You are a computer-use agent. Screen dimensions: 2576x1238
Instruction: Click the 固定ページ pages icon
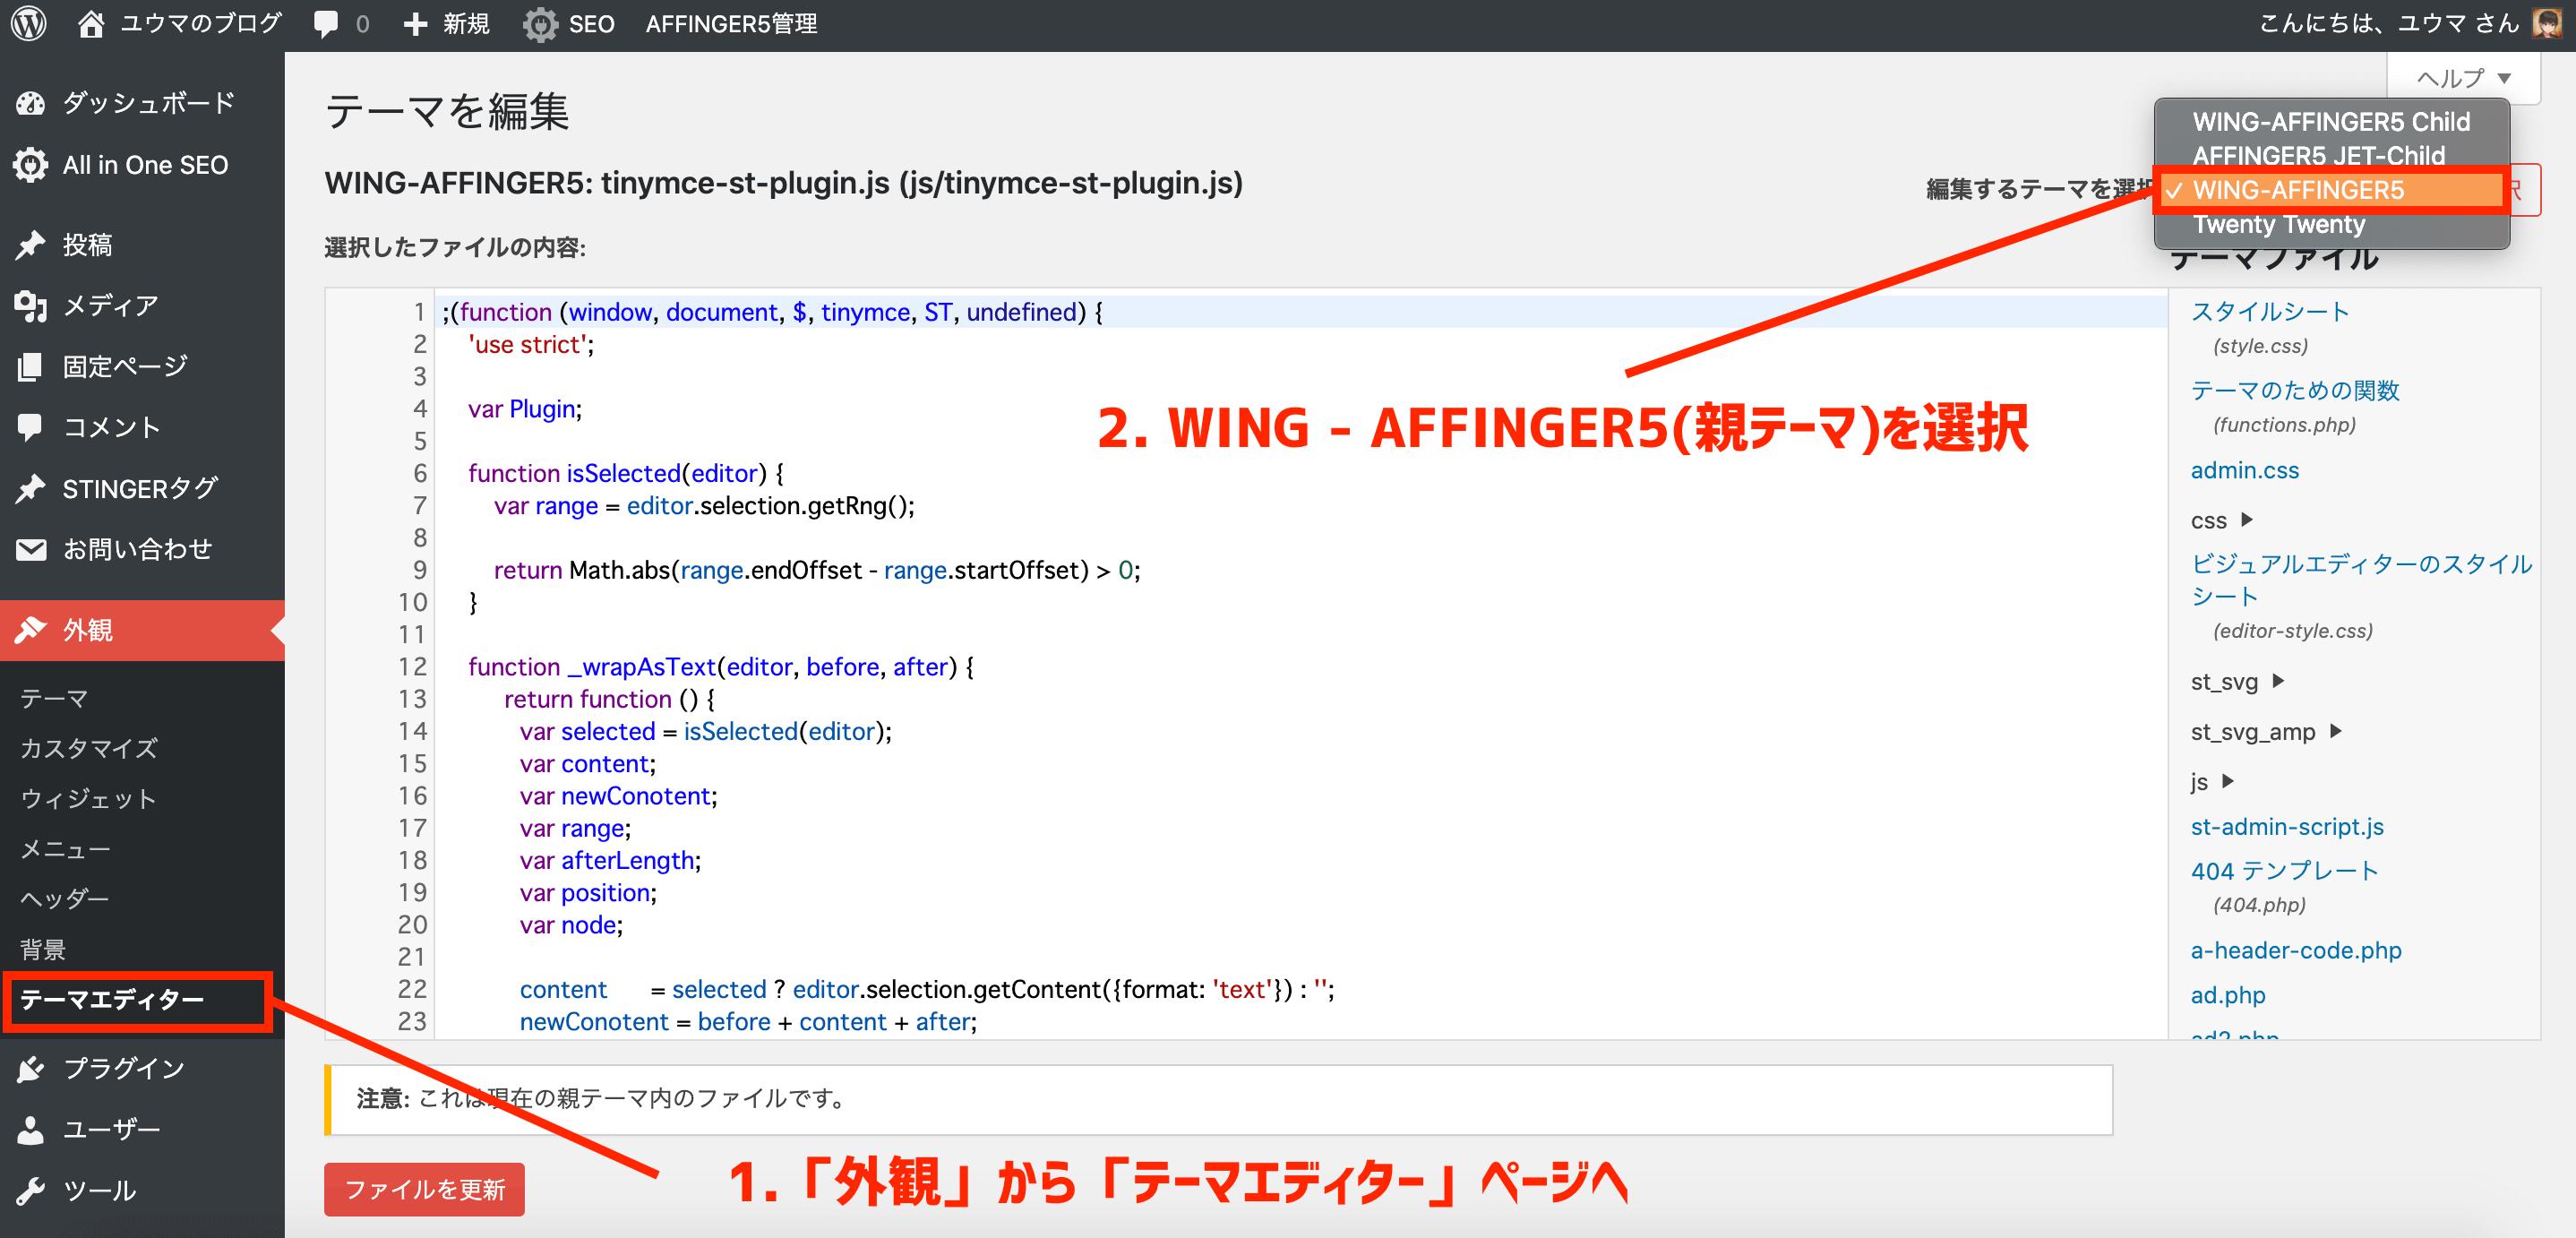coord(30,367)
